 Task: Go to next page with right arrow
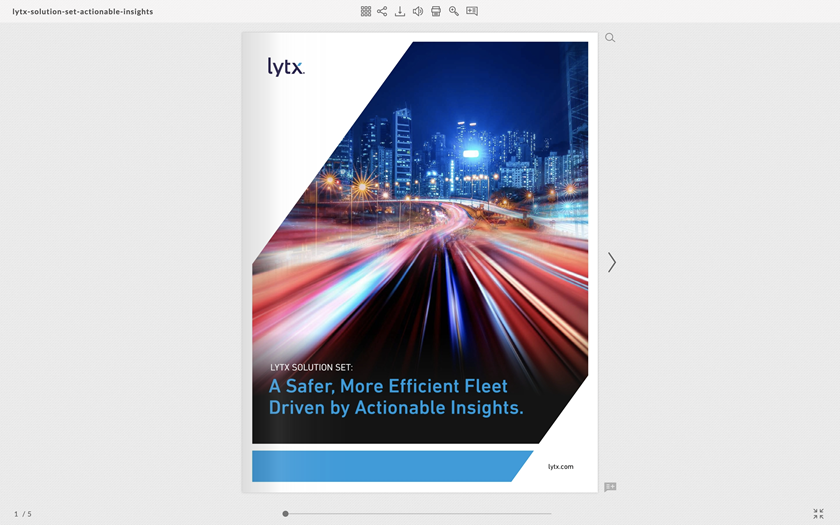click(612, 262)
